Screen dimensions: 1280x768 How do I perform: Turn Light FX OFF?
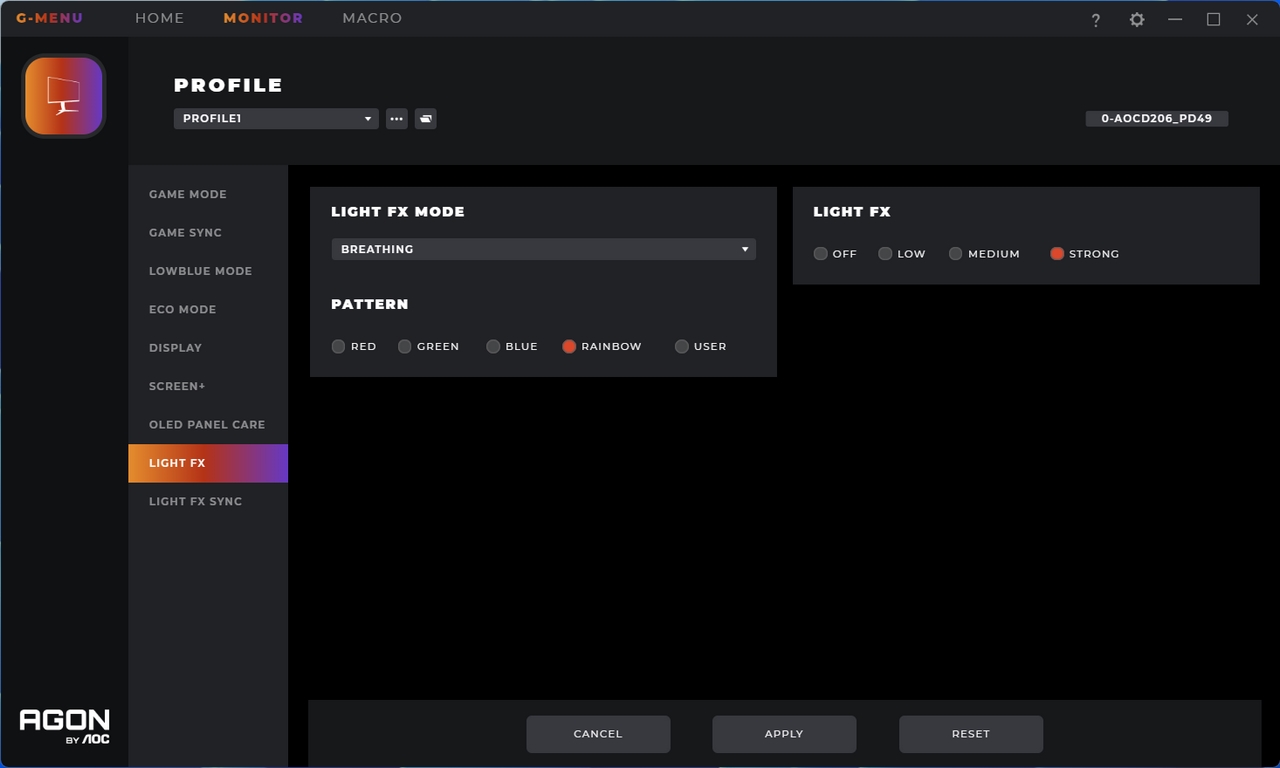[x=821, y=254]
